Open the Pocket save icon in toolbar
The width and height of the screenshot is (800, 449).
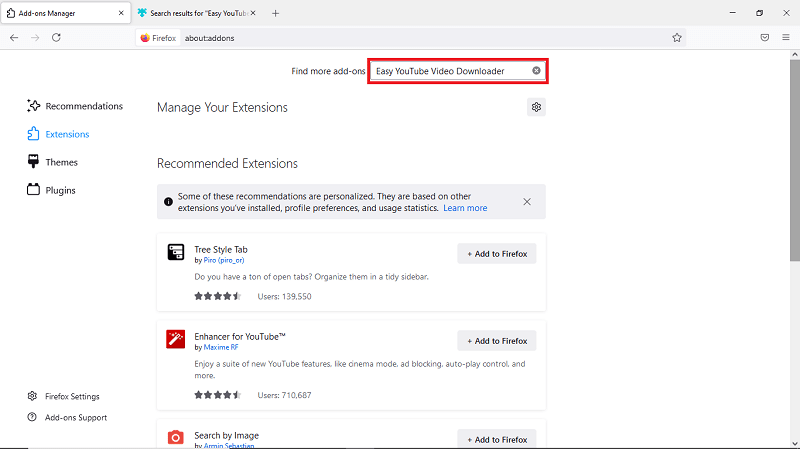pos(764,38)
